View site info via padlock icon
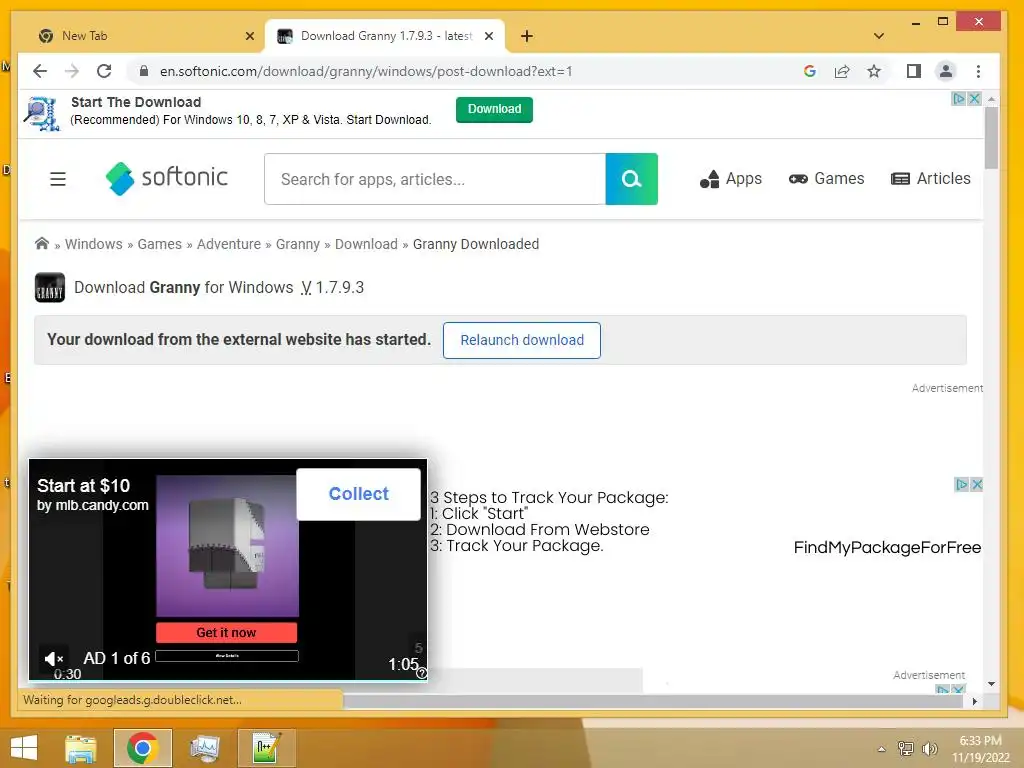Image resolution: width=1024 pixels, height=768 pixels. point(144,71)
